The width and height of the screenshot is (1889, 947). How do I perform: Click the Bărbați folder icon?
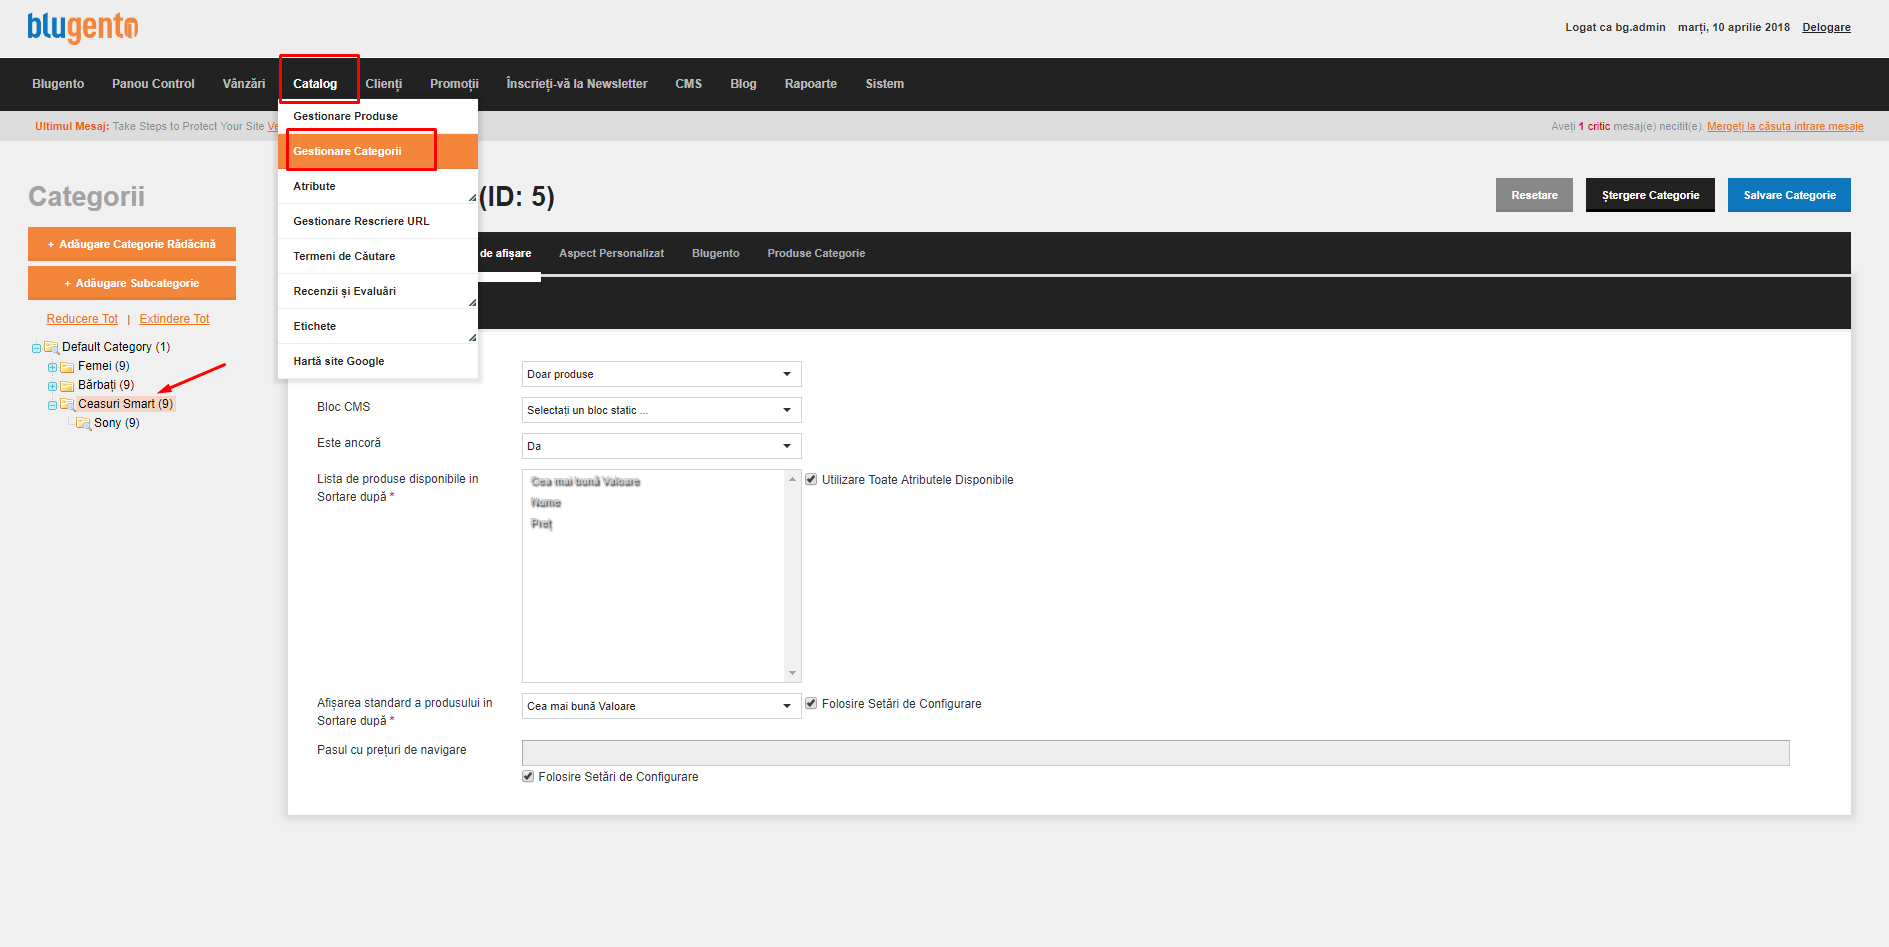(x=67, y=386)
